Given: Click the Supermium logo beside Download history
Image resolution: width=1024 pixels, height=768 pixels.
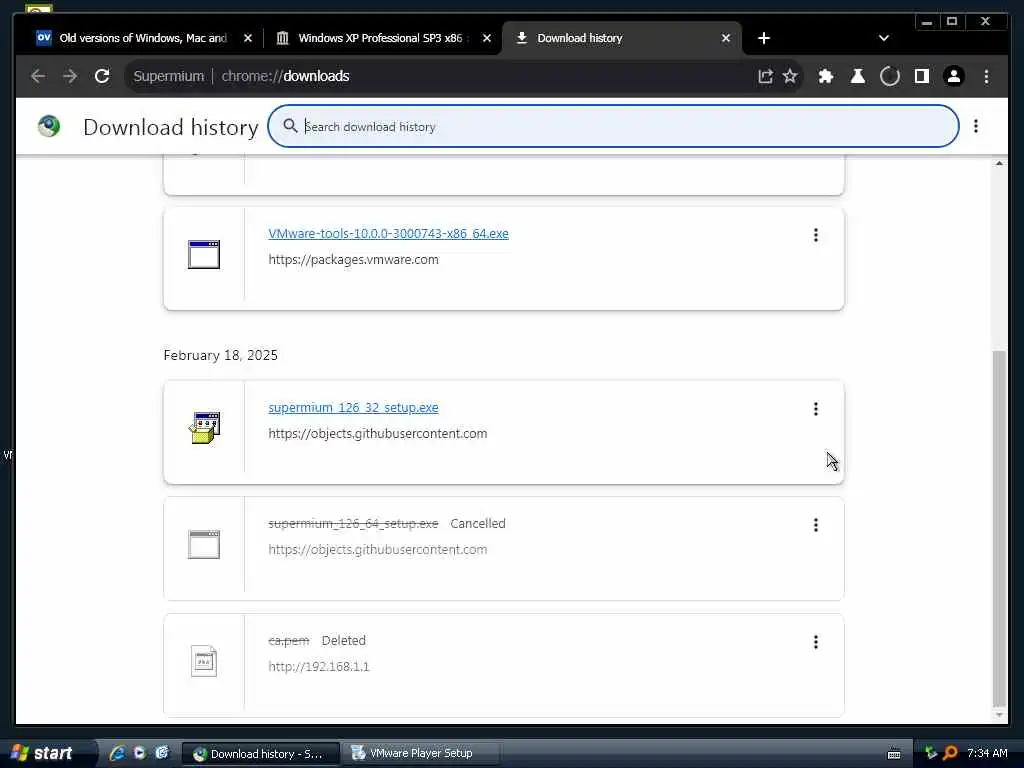Looking at the screenshot, I should [49, 126].
